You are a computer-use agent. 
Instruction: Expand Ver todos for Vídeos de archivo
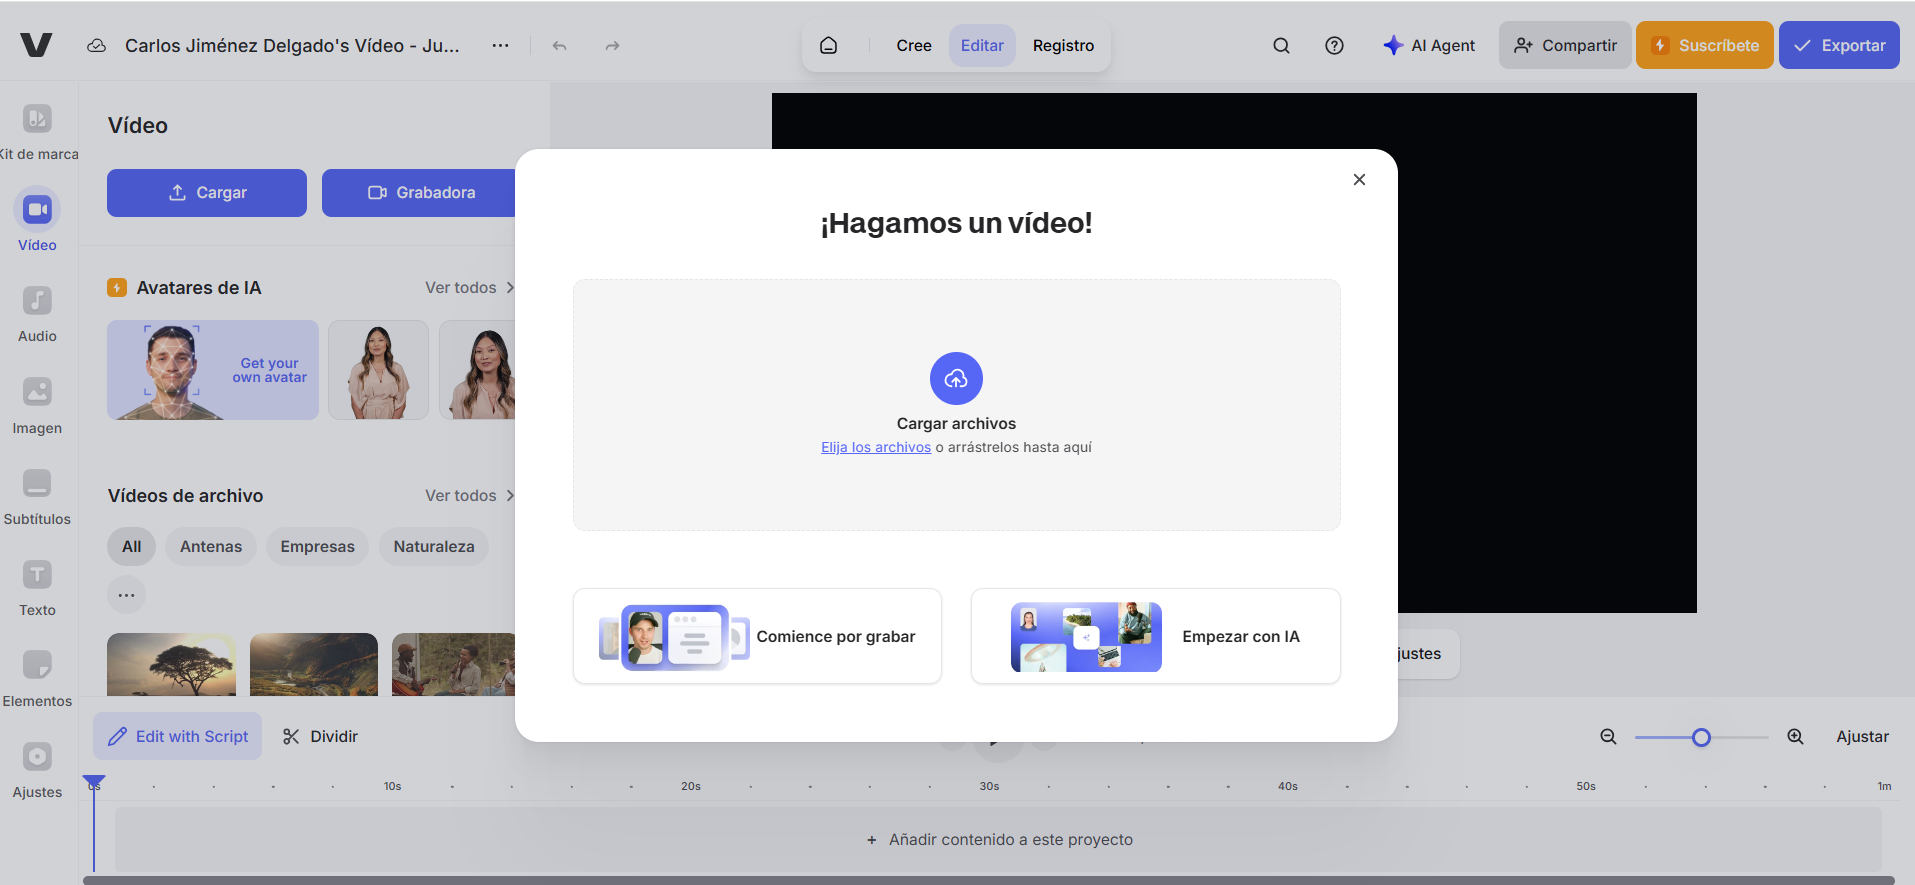pos(469,496)
